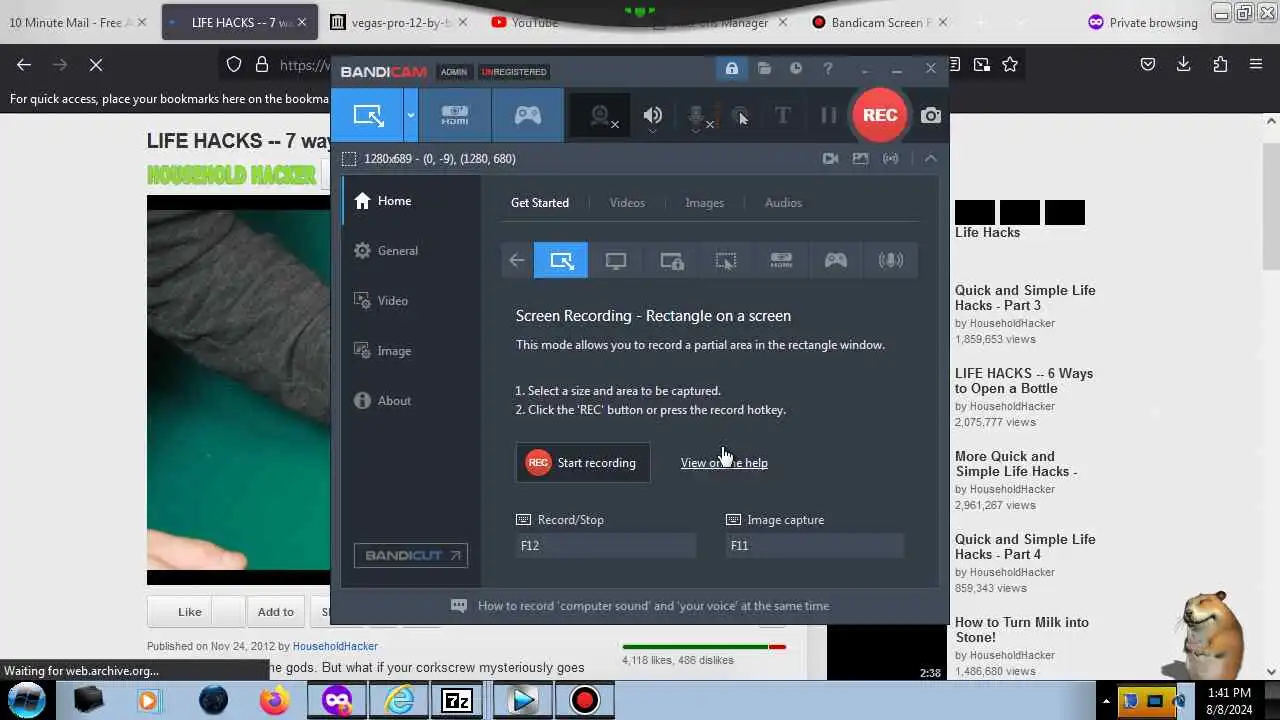Open the computer sound and voice tip
1280x720 pixels.
(640, 606)
